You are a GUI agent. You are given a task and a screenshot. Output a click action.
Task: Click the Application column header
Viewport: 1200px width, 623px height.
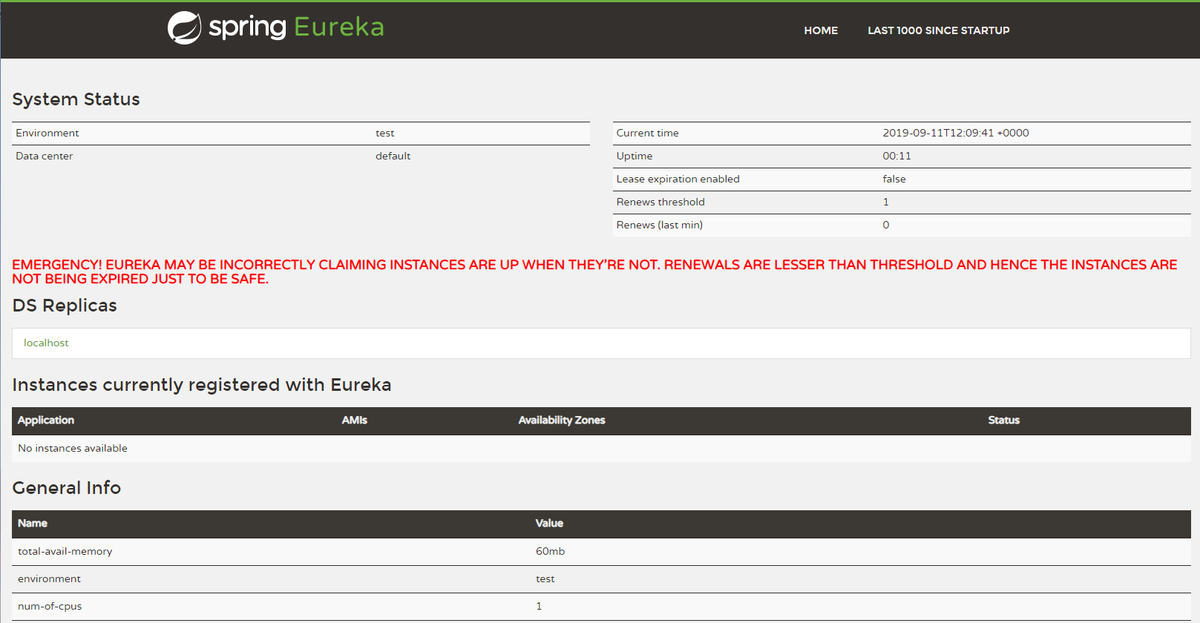tap(46, 420)
